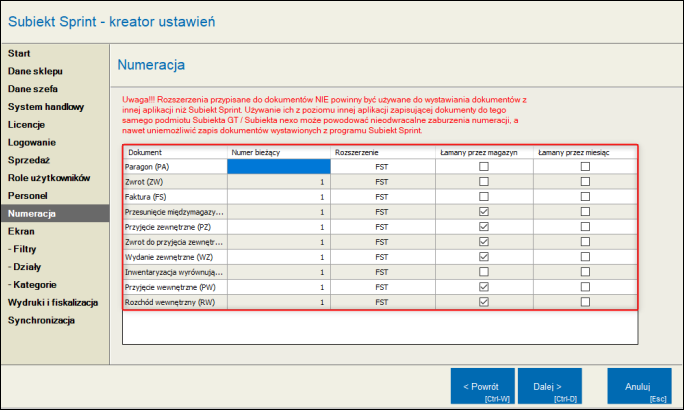Click the Dokument column header

coord(175,152)
